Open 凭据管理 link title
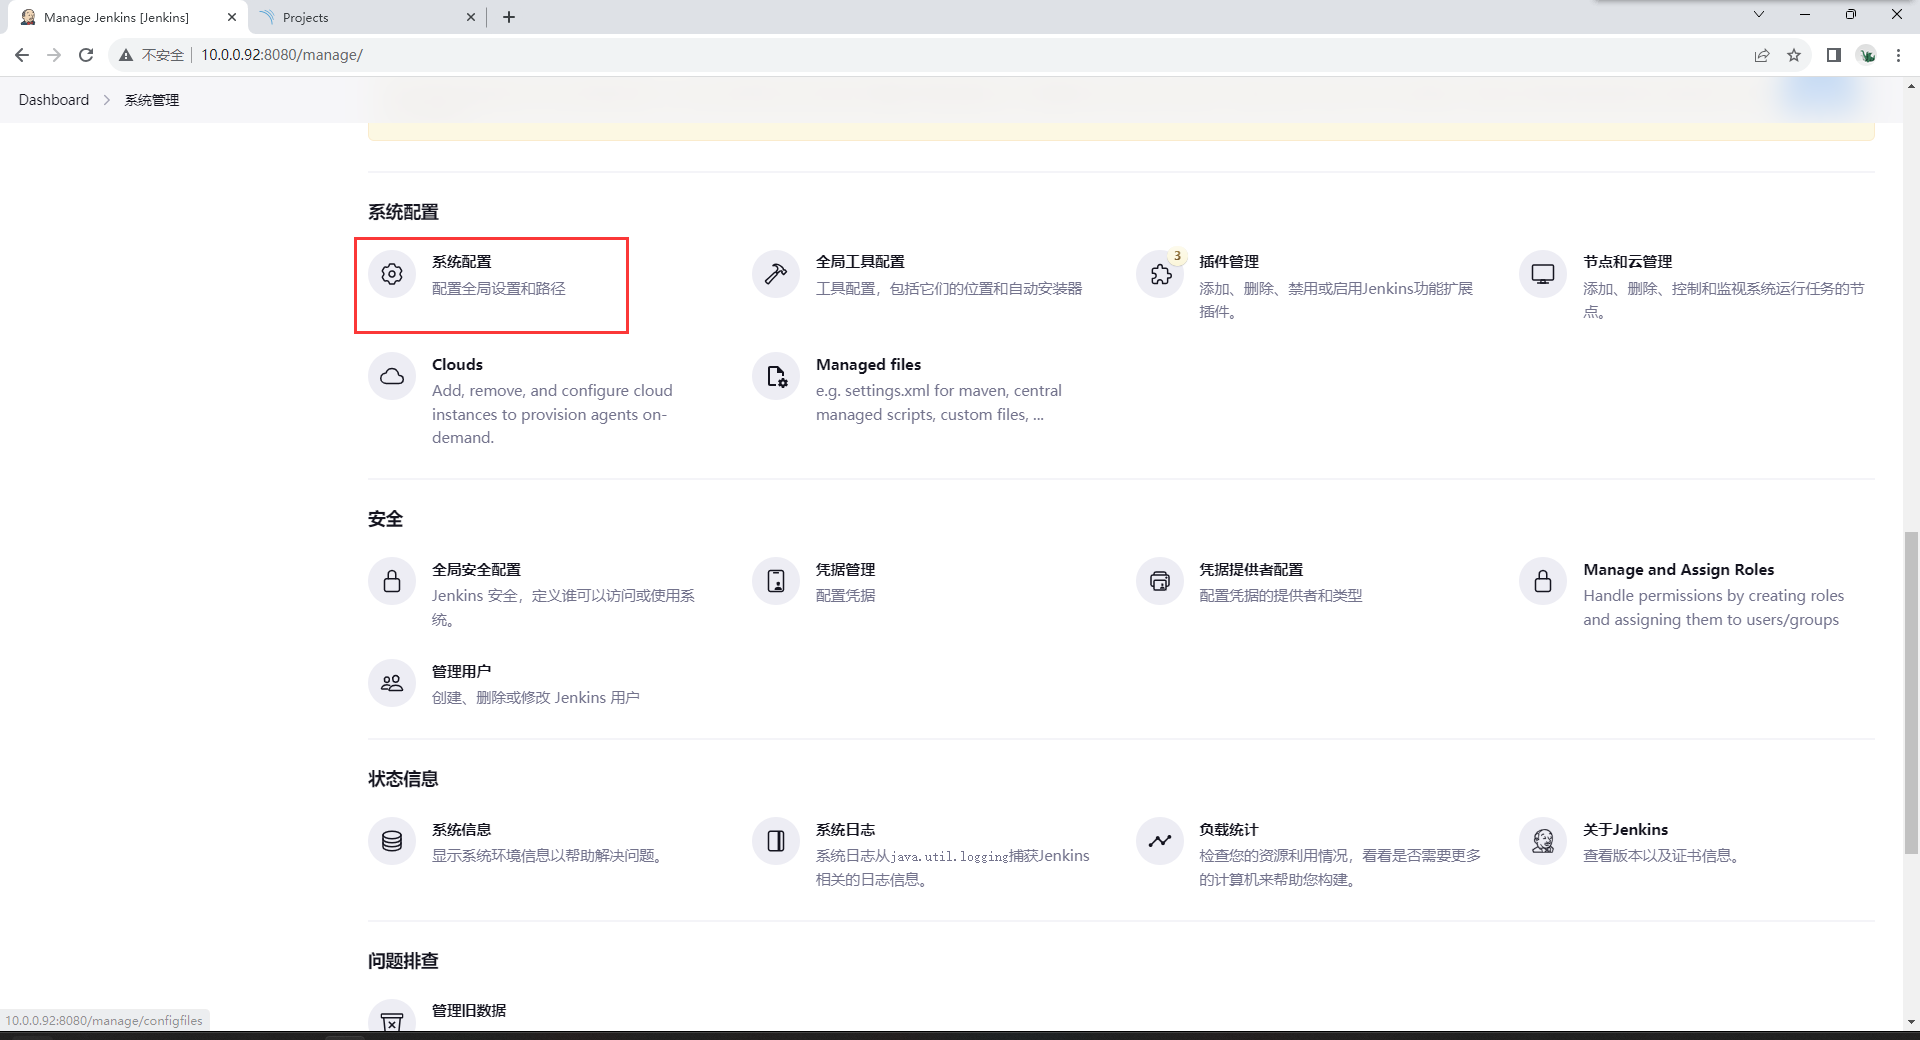Screen dimensions: 1920x1040 pos(845,570)
